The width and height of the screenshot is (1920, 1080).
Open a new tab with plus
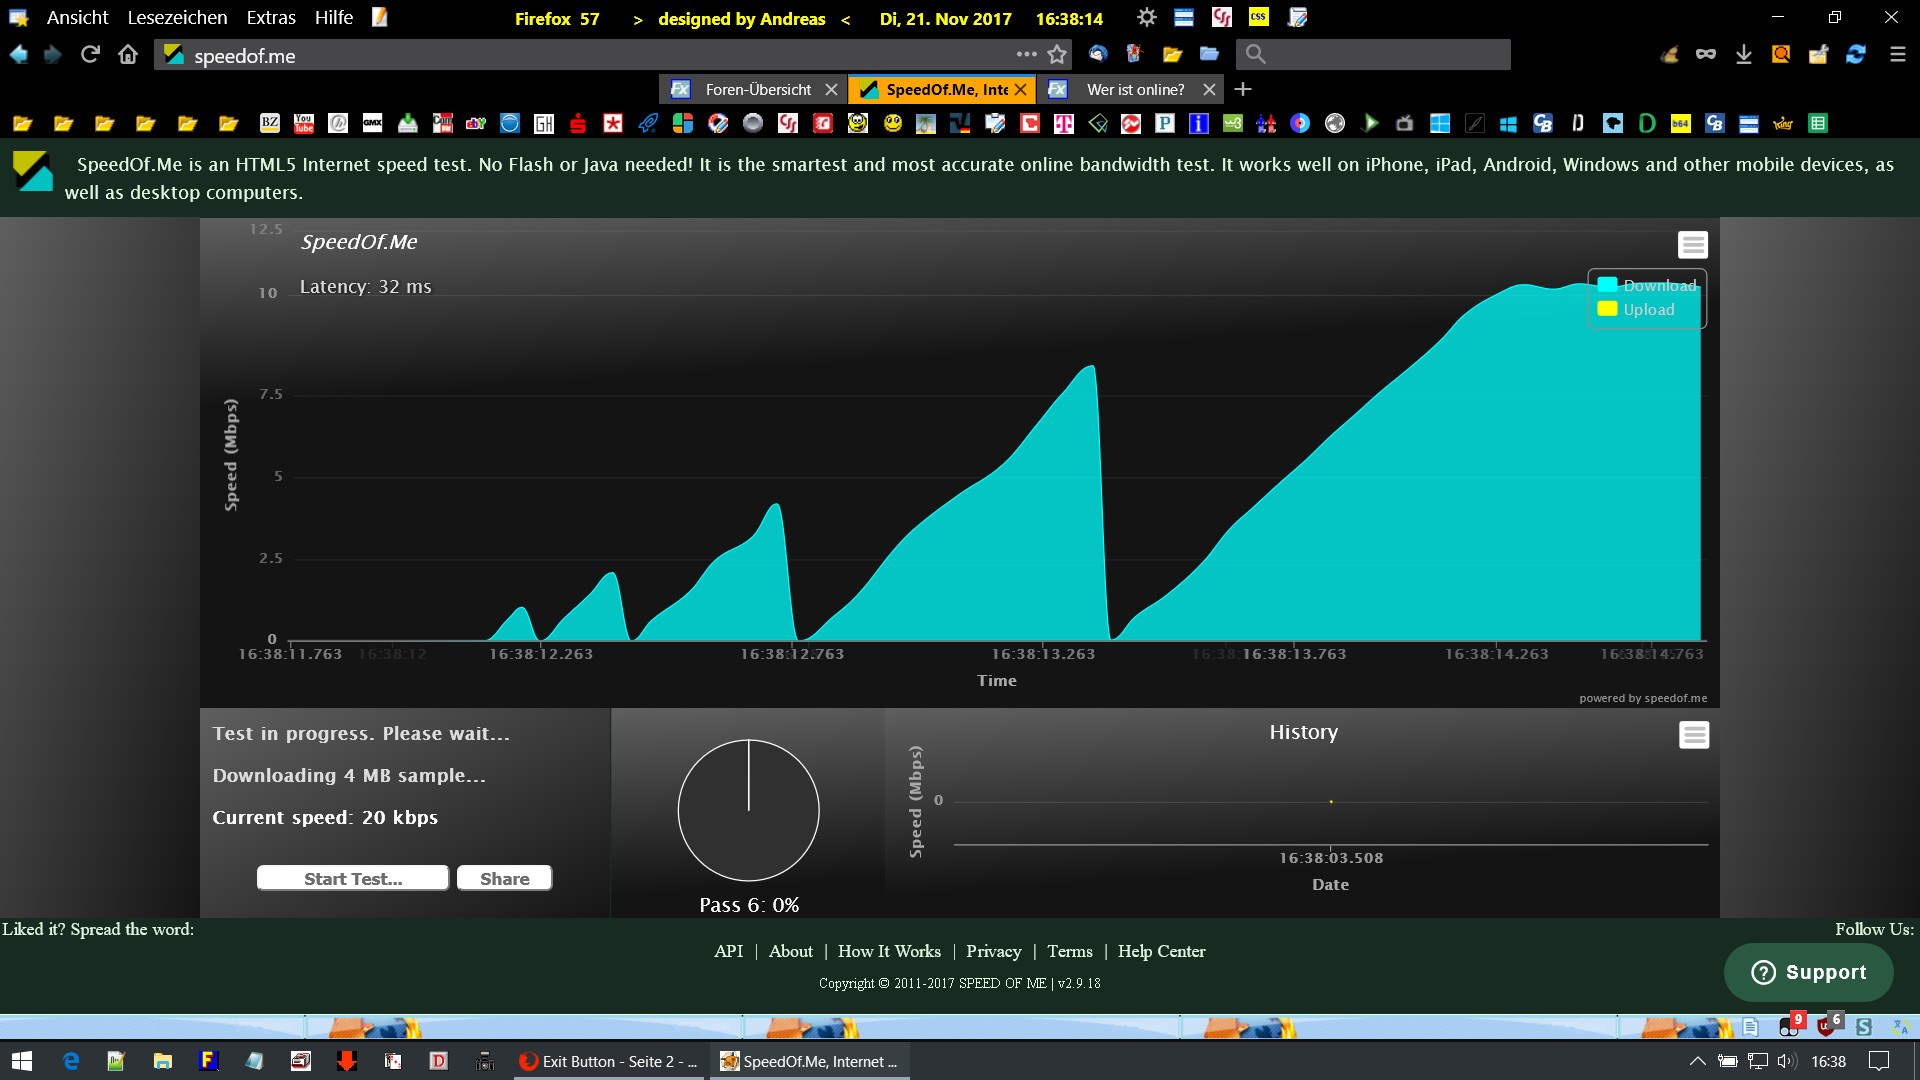(x=1243, y=89)
